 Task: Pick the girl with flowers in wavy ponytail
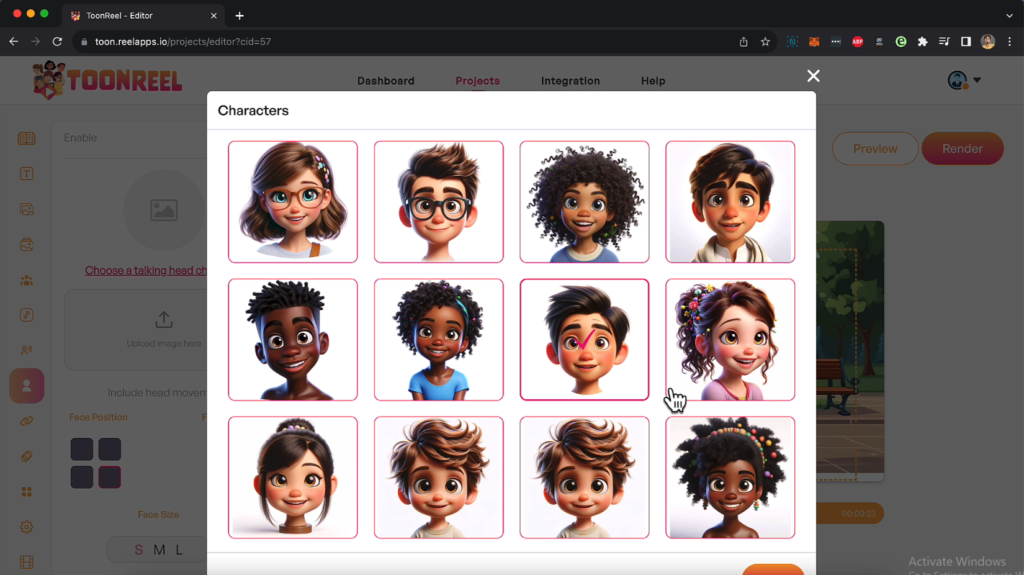(x=730, y=340)
